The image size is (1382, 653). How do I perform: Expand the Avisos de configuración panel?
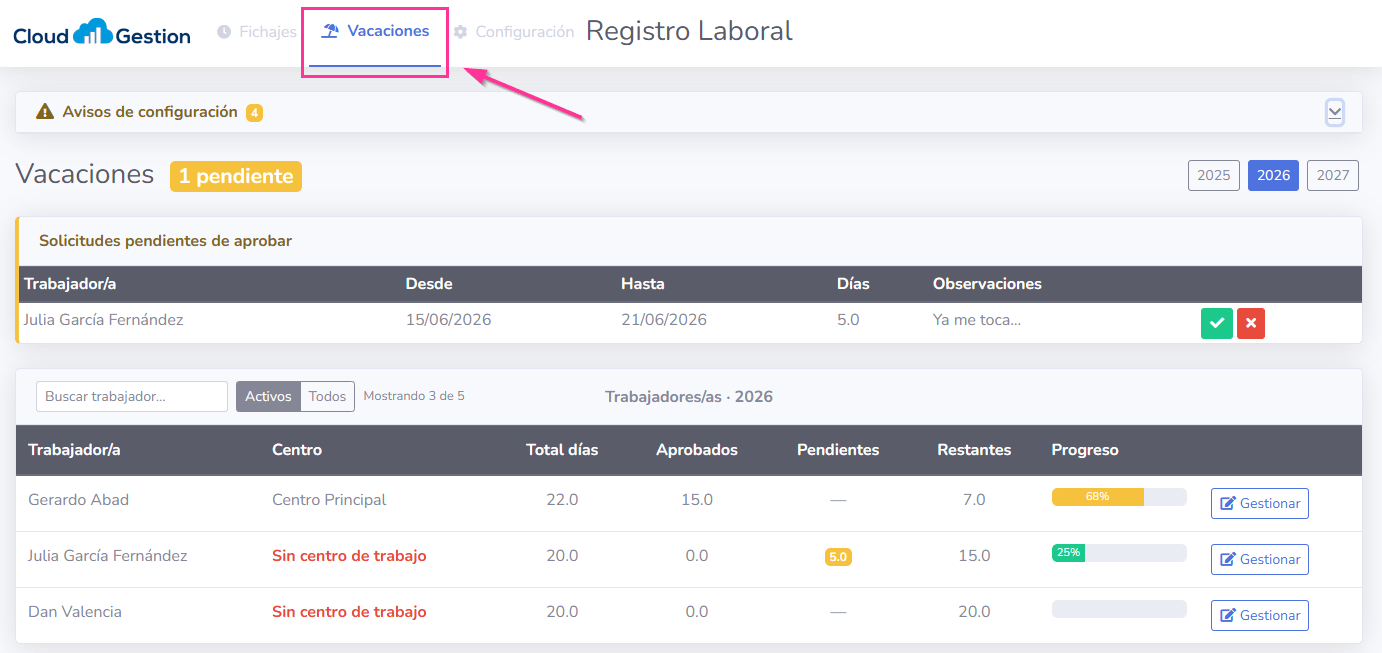(1334, 112)
